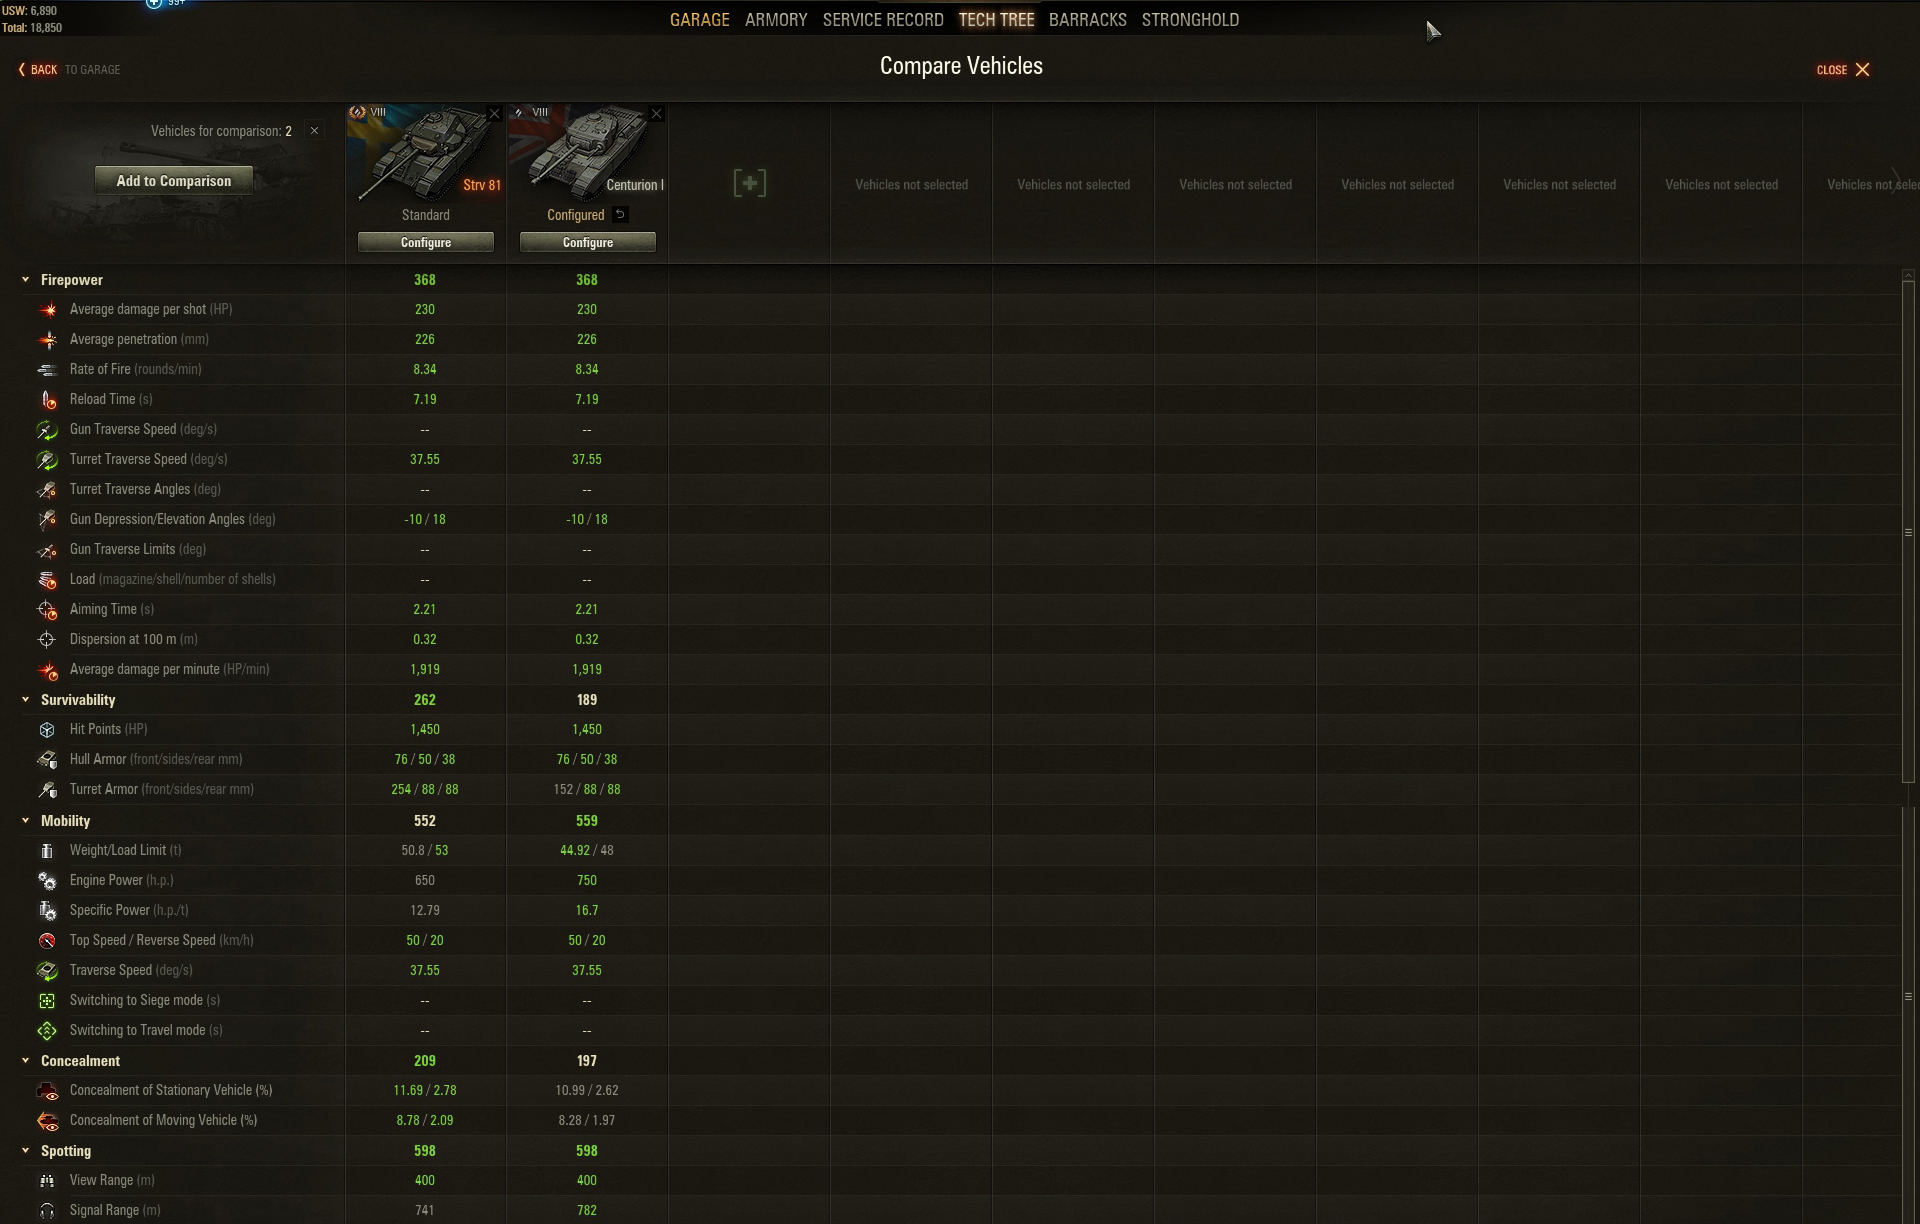Reset Centurion I configuration via revert icon
Viewport: 1920px width, 1224px height.
(620, 214)
